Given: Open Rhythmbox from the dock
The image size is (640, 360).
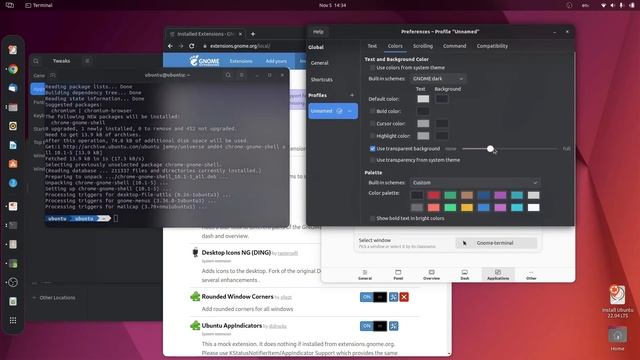Looking at the screenshot, I should 13,126.
